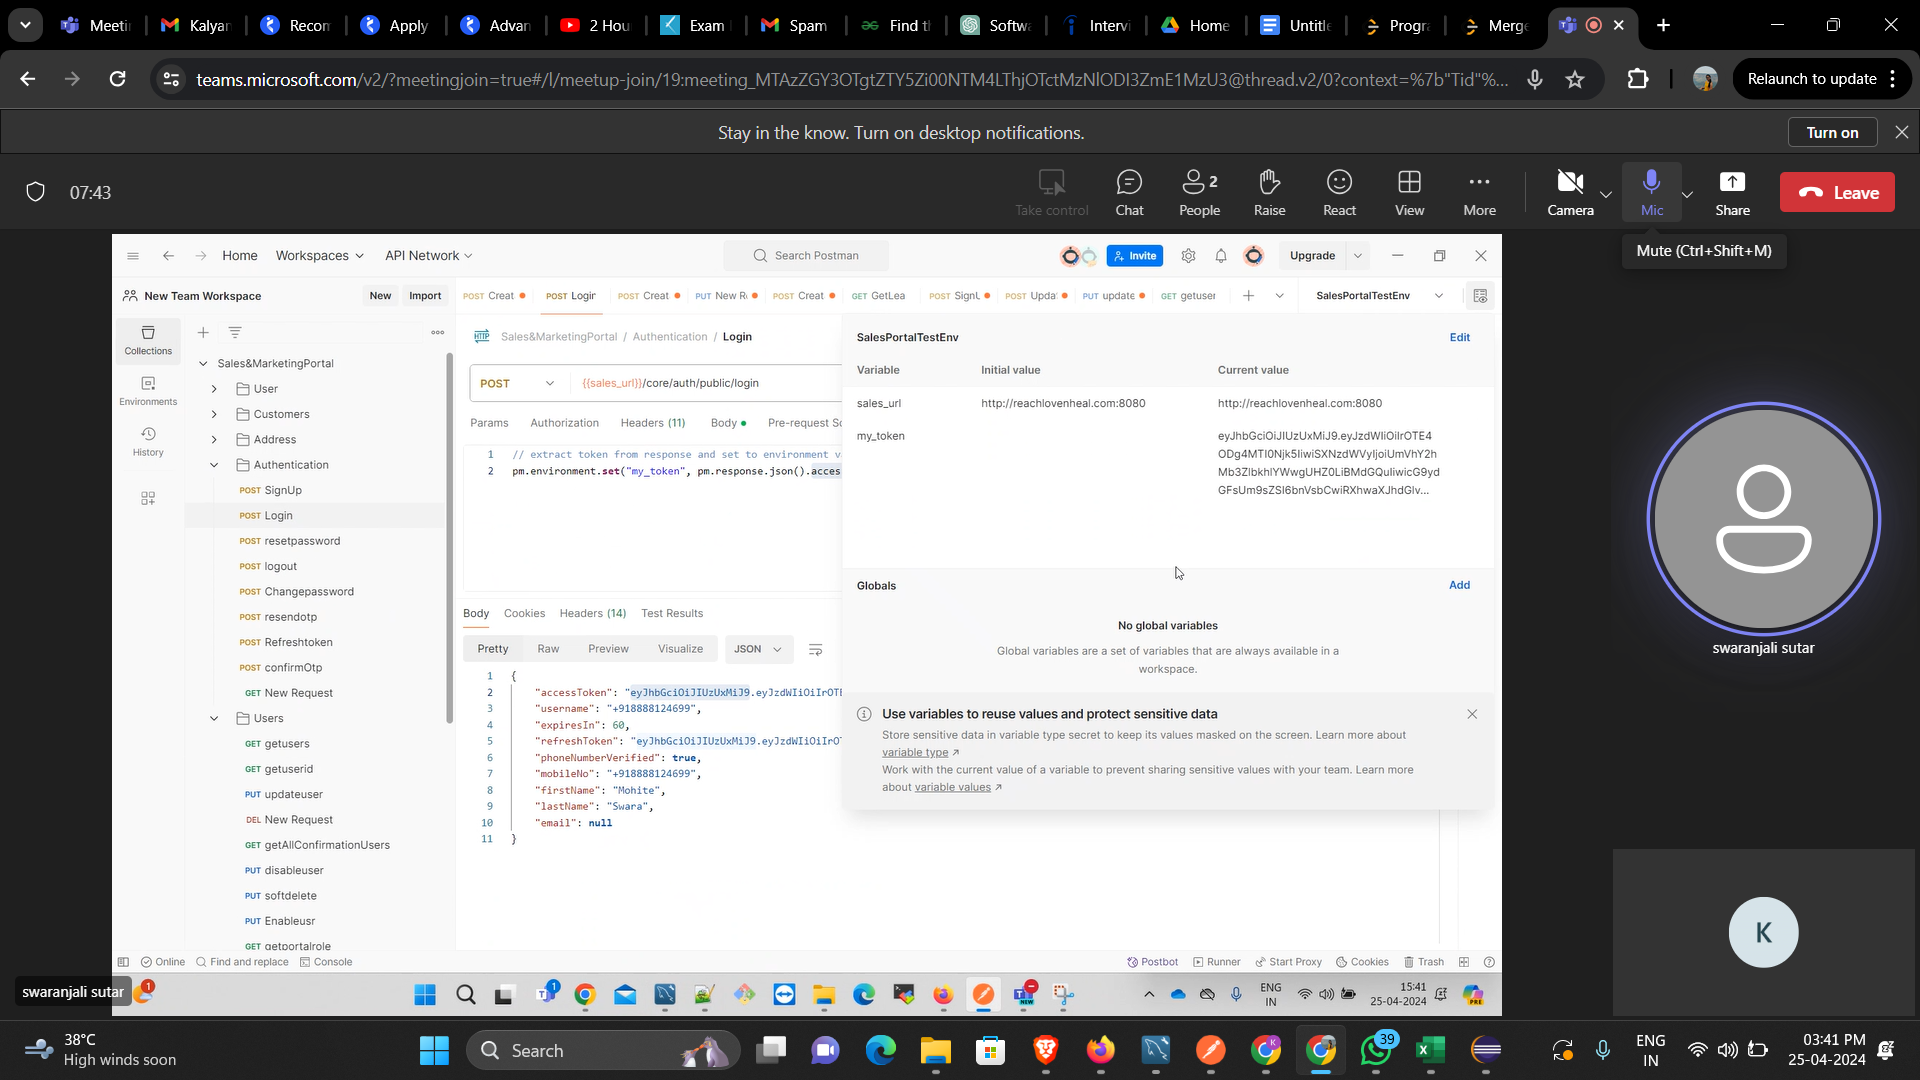Open Postman Console in status bar

pyautogui.click(x=325, y=962)
